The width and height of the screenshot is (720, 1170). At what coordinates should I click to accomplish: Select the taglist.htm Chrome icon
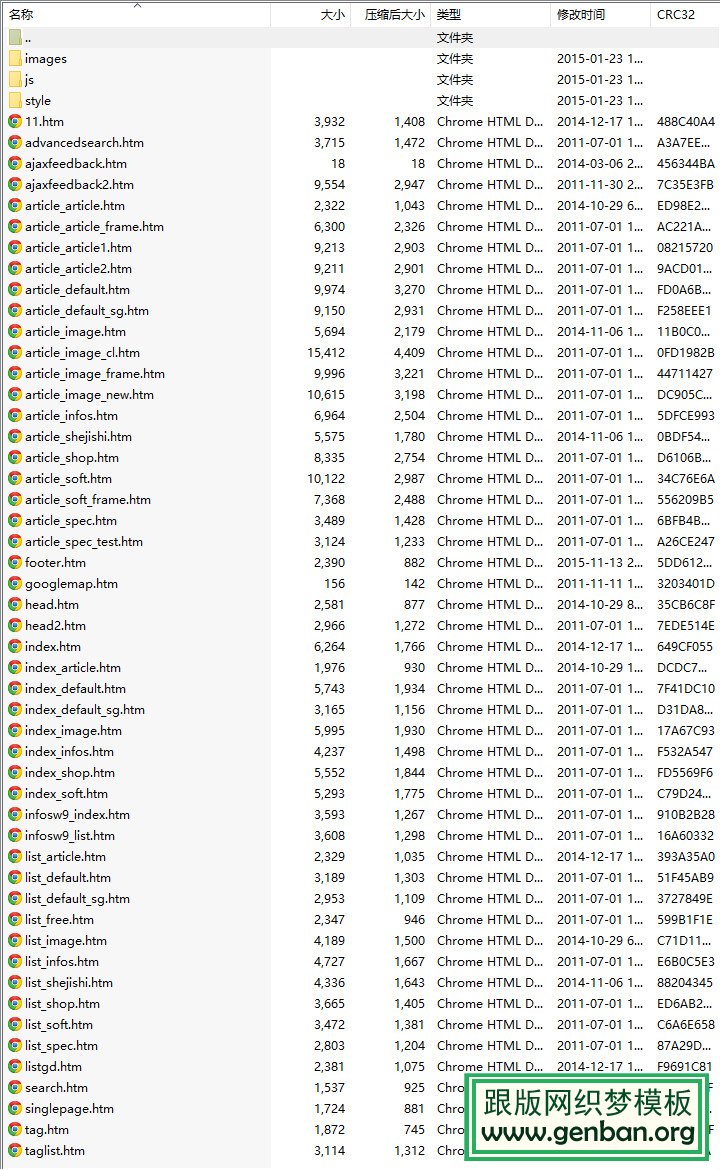(15, 1150)
